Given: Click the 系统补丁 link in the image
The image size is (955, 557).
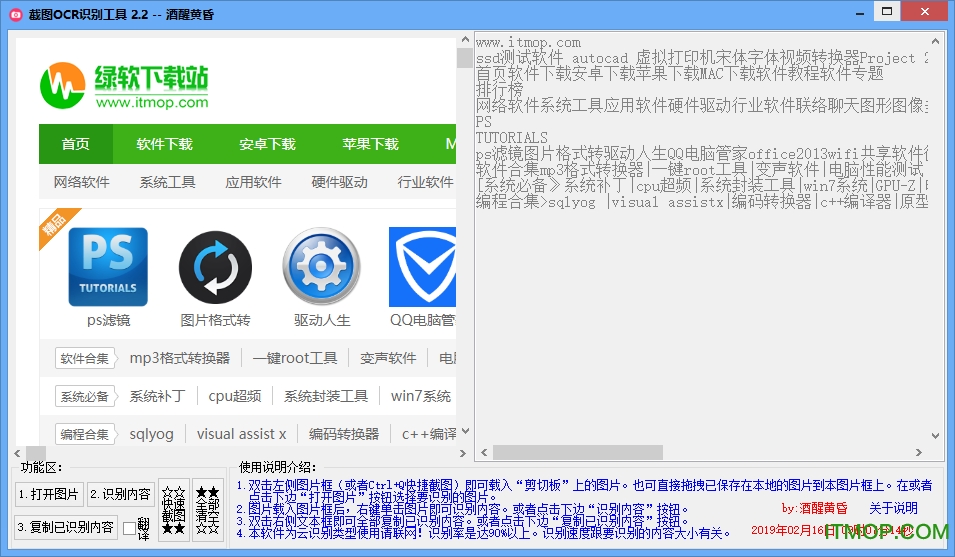Looking at the screenshot, I should [157, 396].
